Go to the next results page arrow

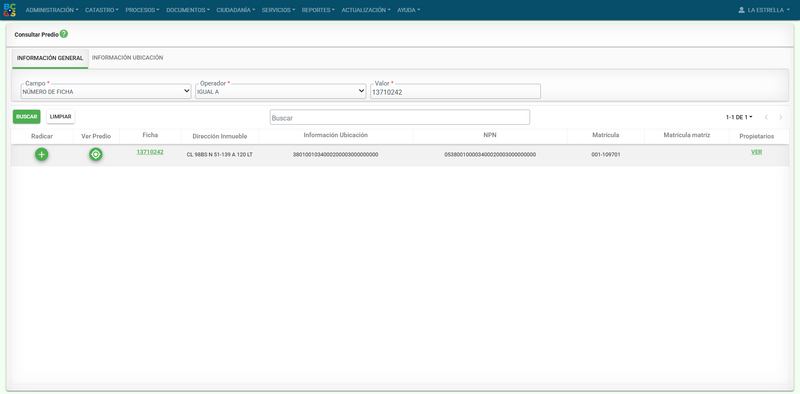(x=781, y=117)
